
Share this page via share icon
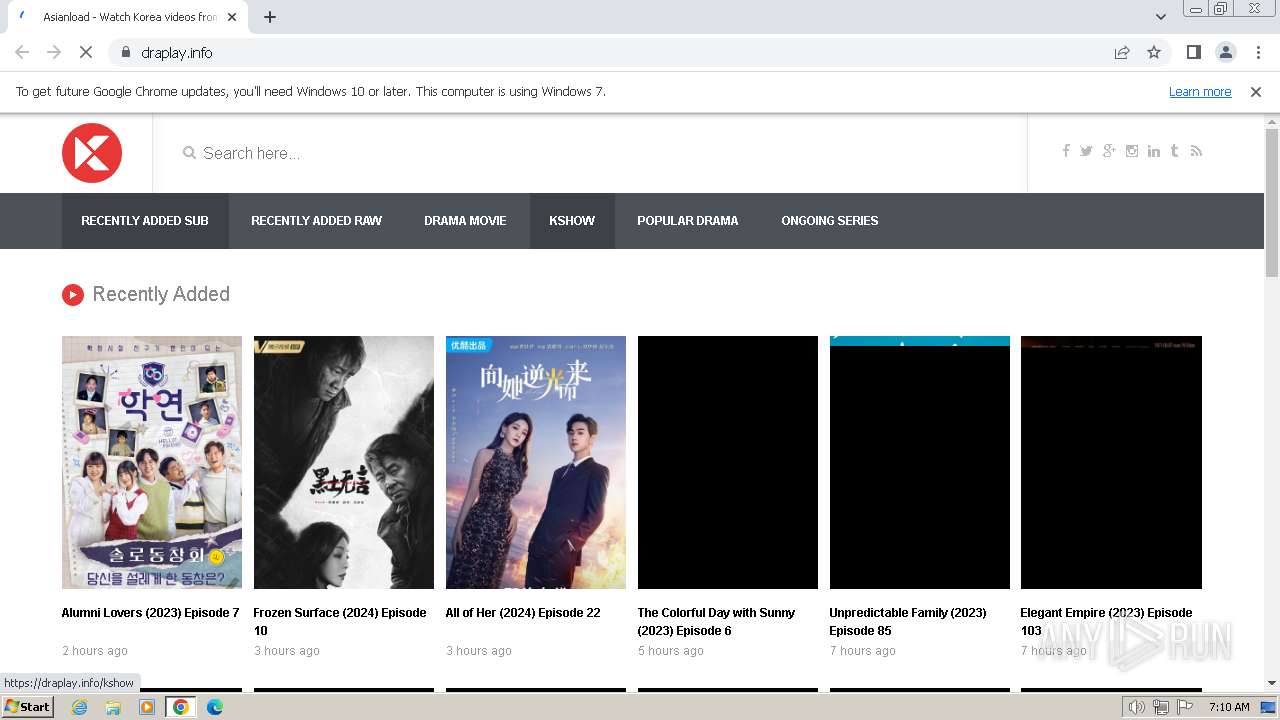click(x=1122, y=52)
